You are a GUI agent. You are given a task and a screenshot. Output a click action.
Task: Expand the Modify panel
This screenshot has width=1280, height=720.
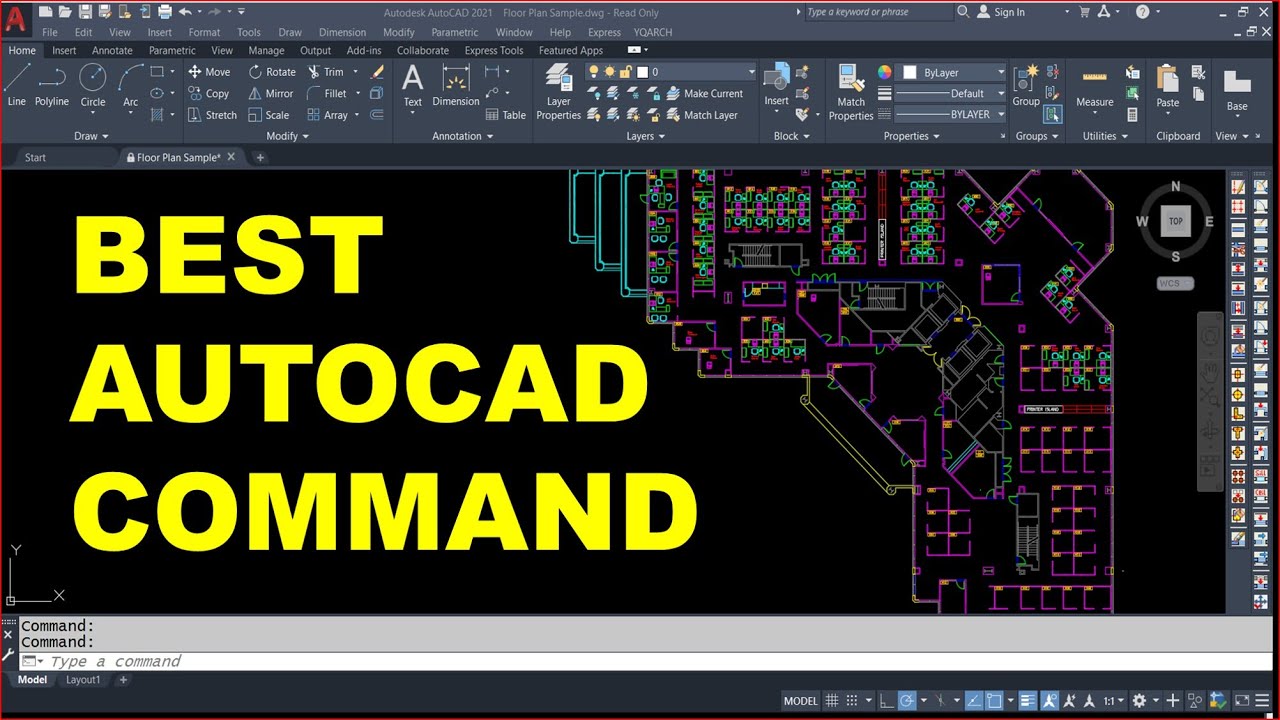point(288,136)
